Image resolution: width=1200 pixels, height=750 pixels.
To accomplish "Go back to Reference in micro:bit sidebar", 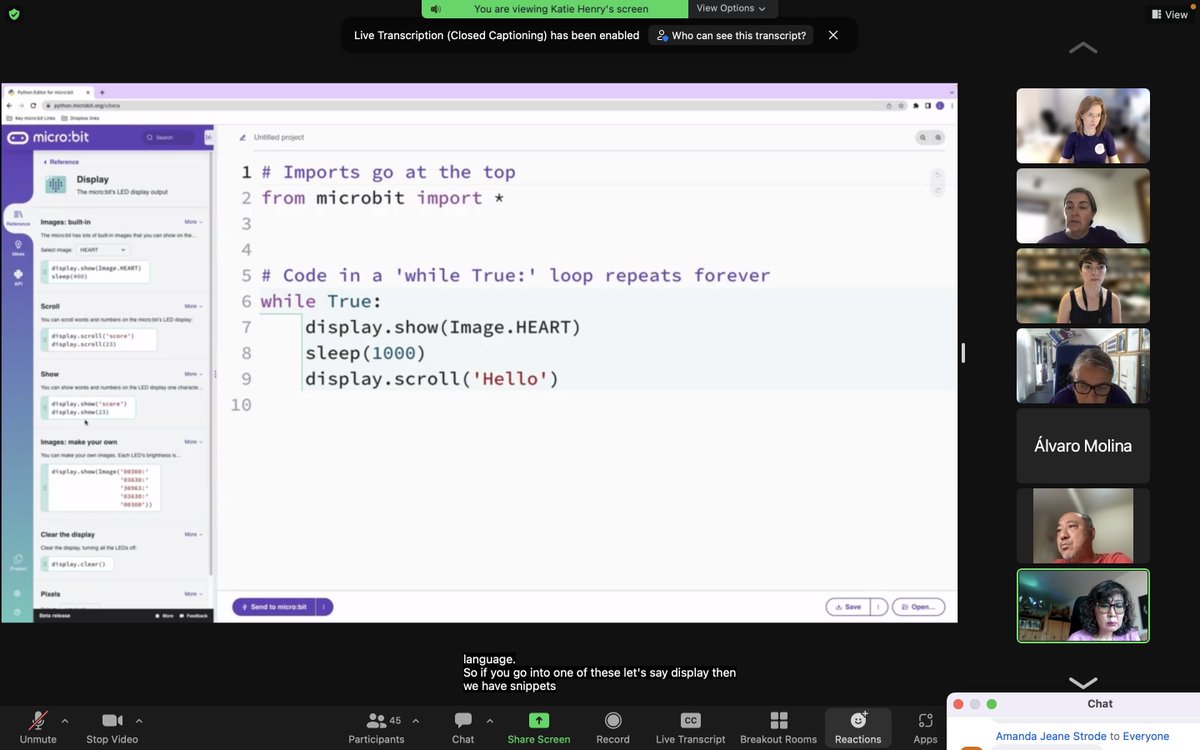I will pyautogui.click(x=61, y=162).
